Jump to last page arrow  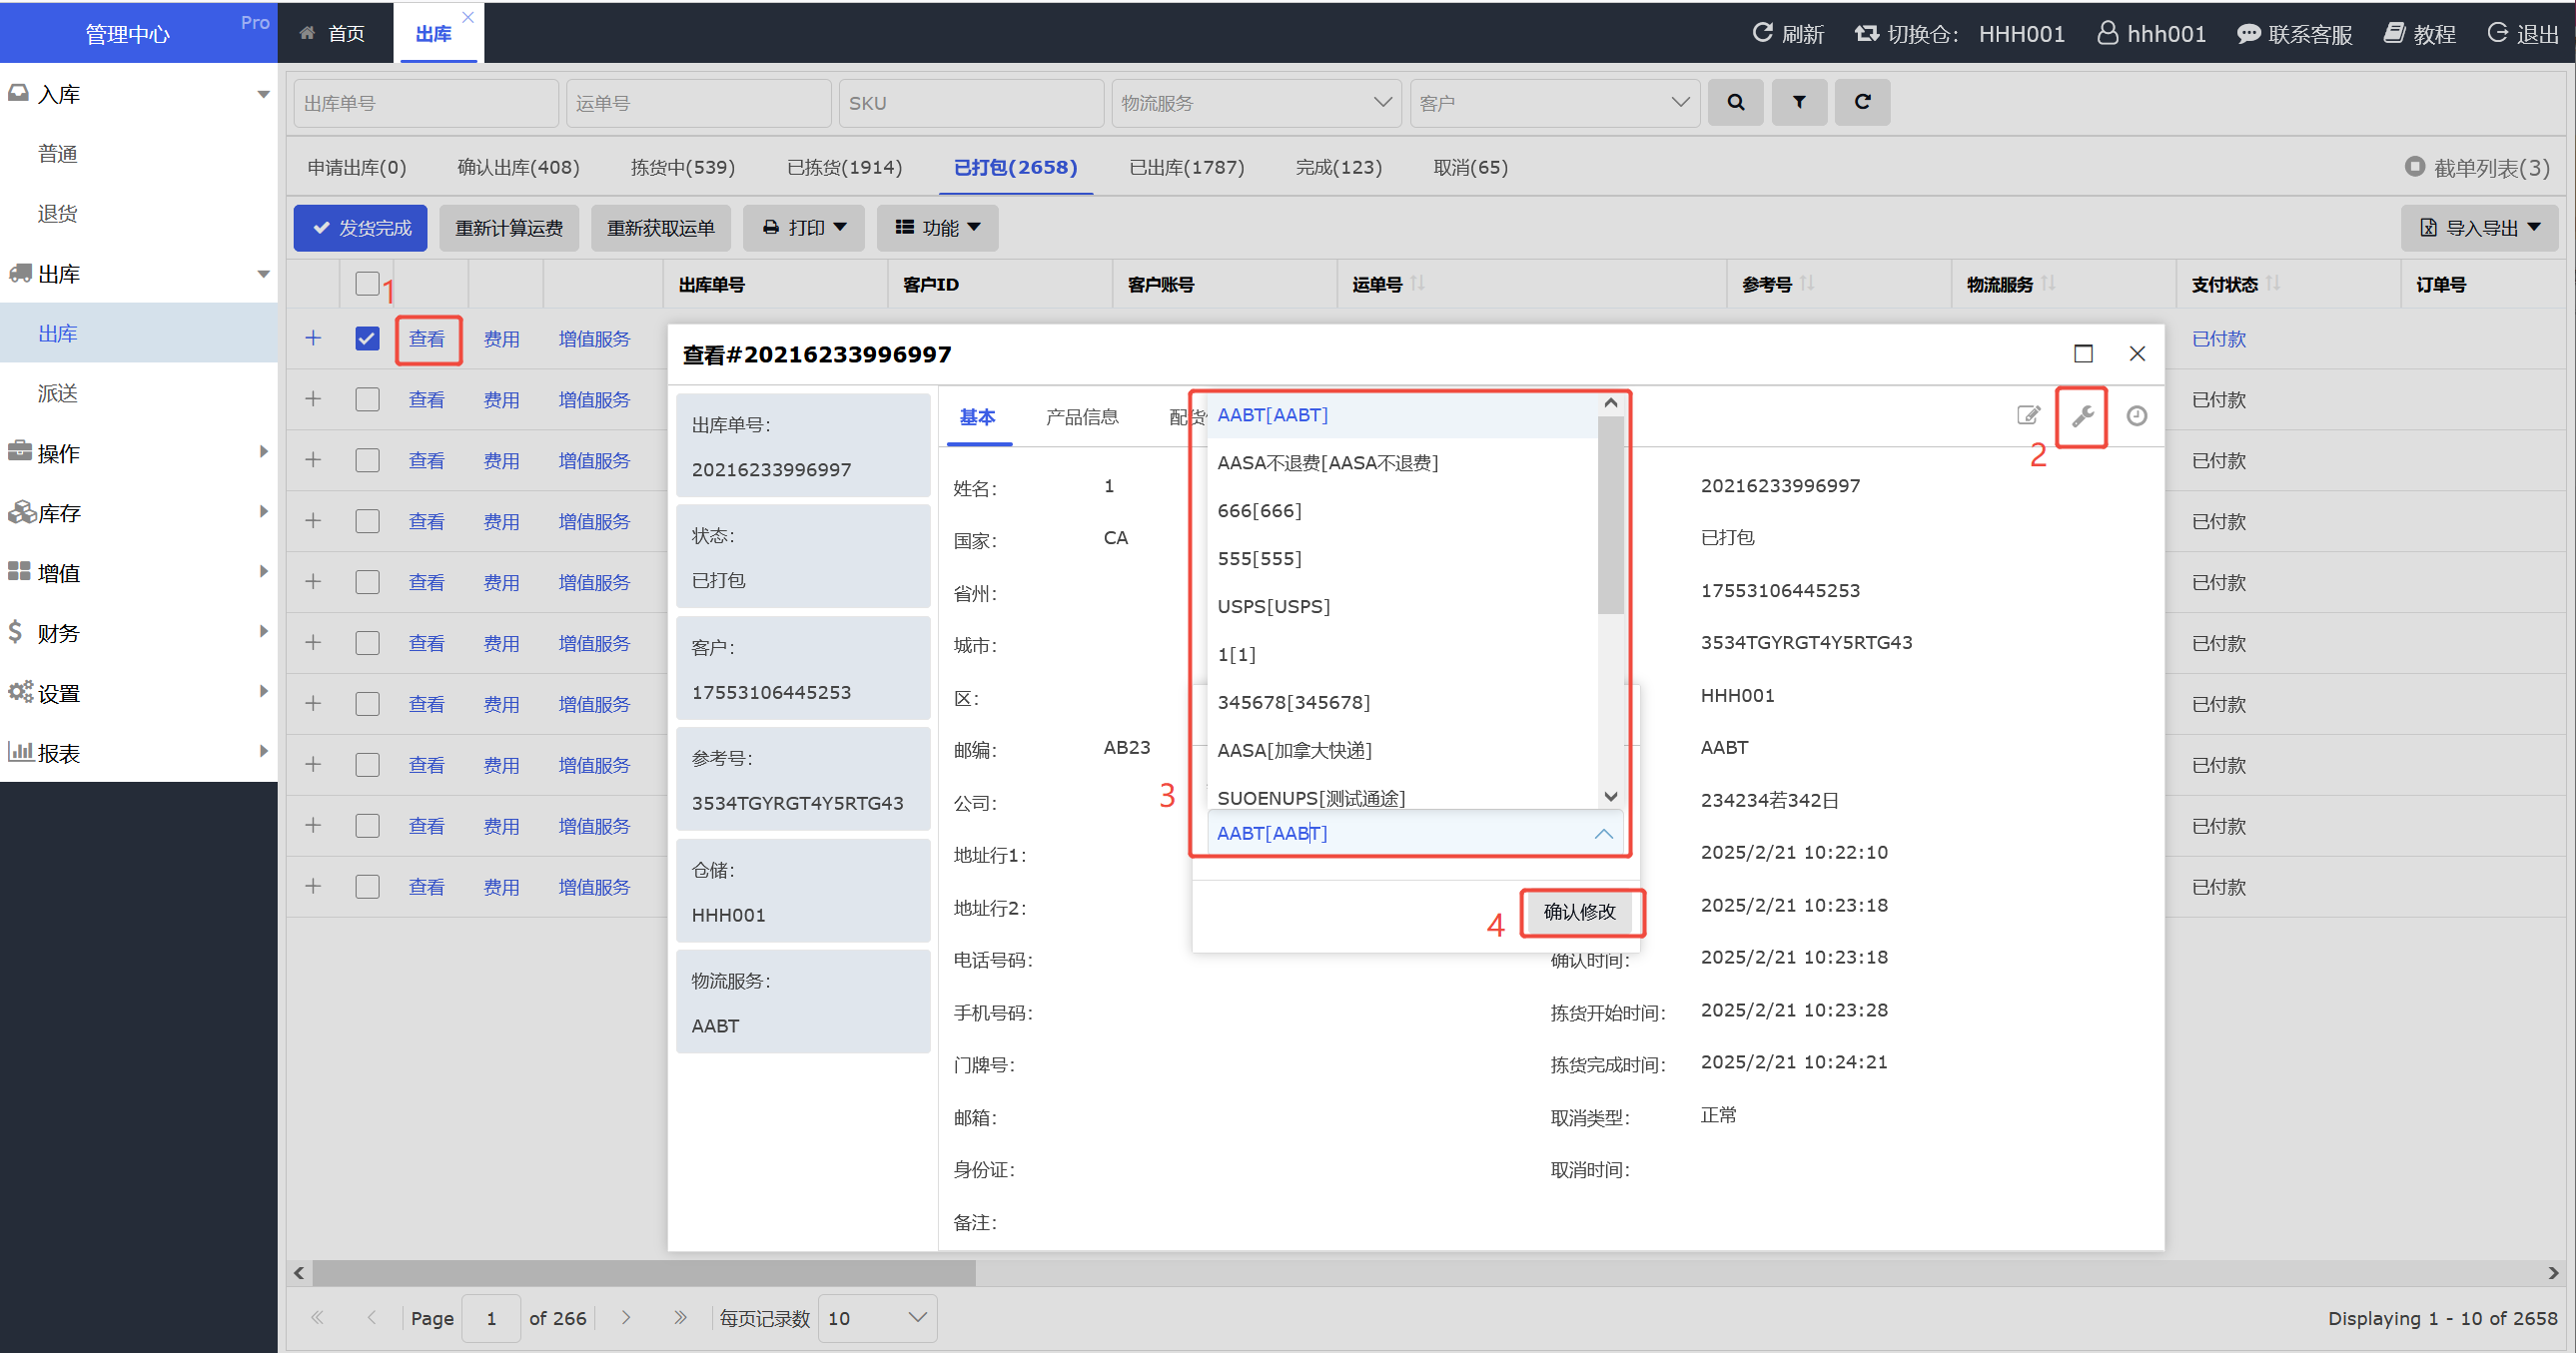(x=680, y=1318)
